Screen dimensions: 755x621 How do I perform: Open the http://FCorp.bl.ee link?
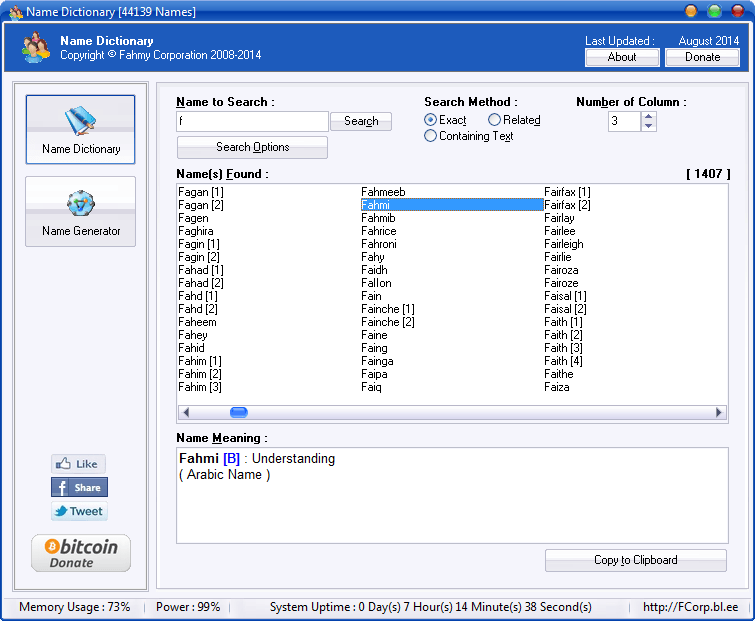pos(690,607)
